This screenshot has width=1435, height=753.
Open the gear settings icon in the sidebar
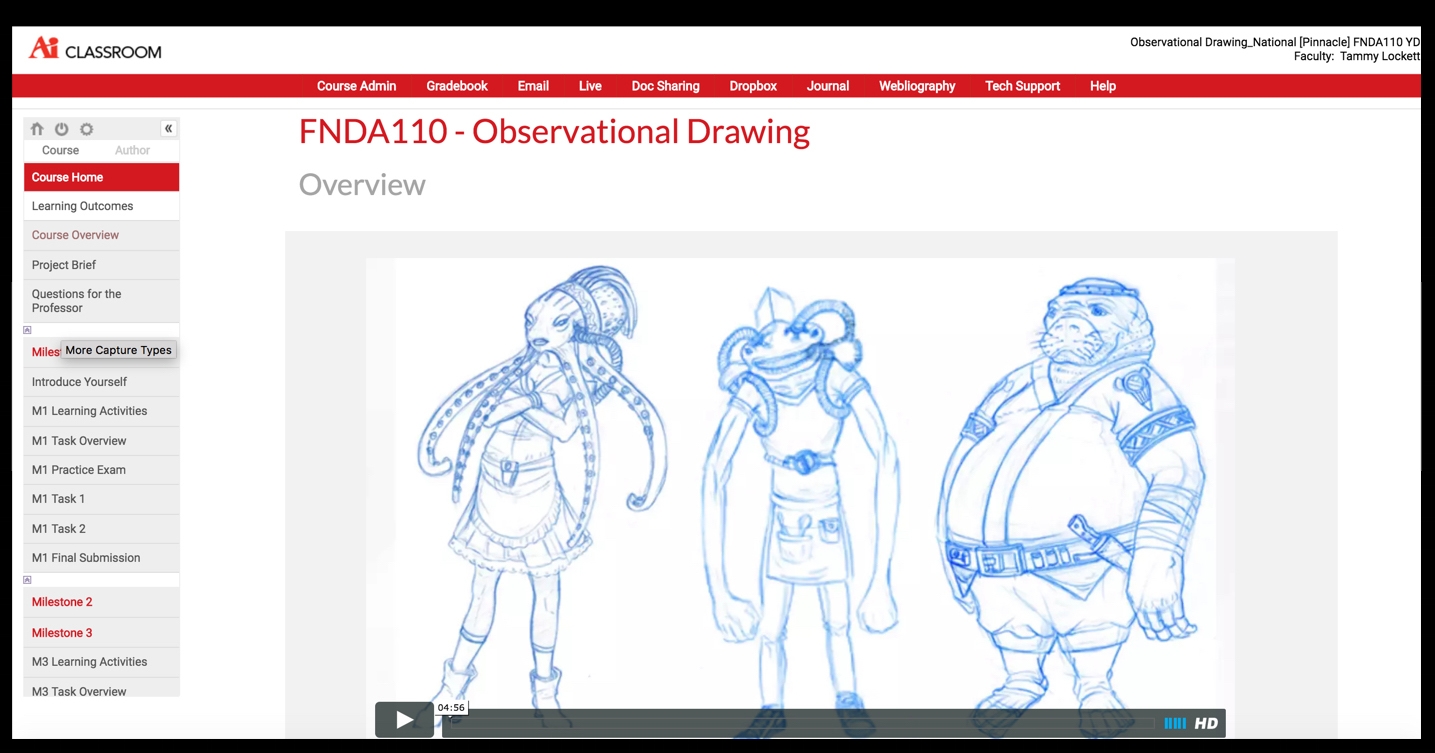coord(87,129)
